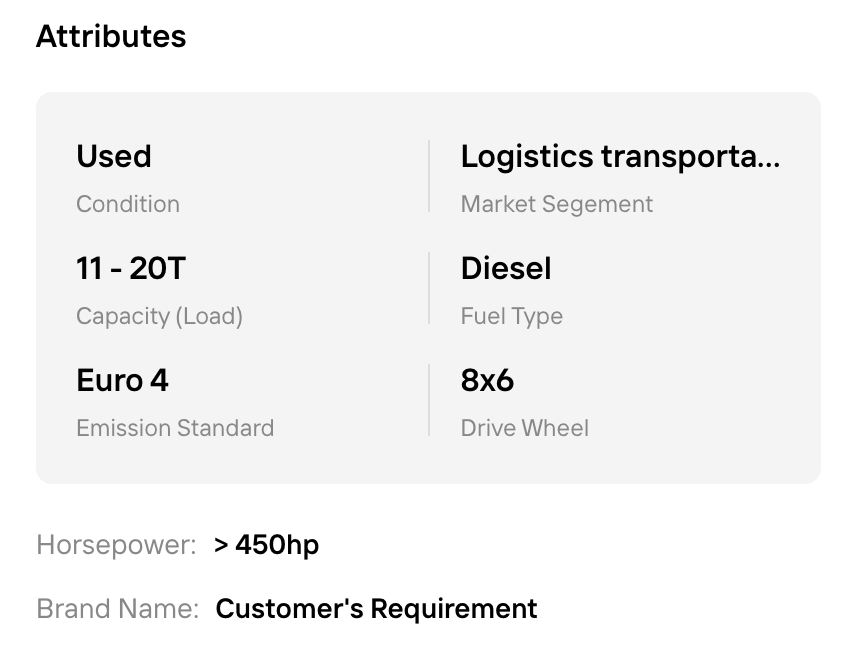Screen dimensions: 846x650
Task: Click the Drive Wheel label
Action: tap(524, 428)
